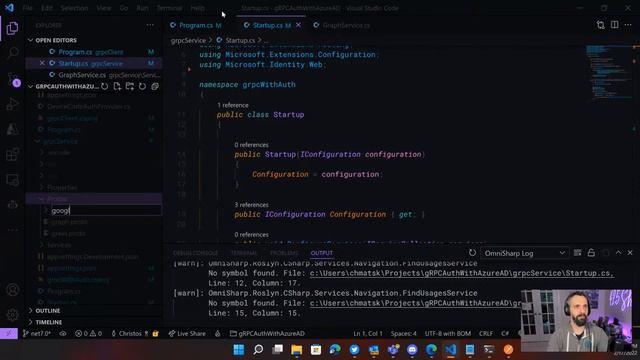This screenshot has height=360, width=640.
Task: Open Explorer views and more actions ellipsis
Action: point(150,25)
